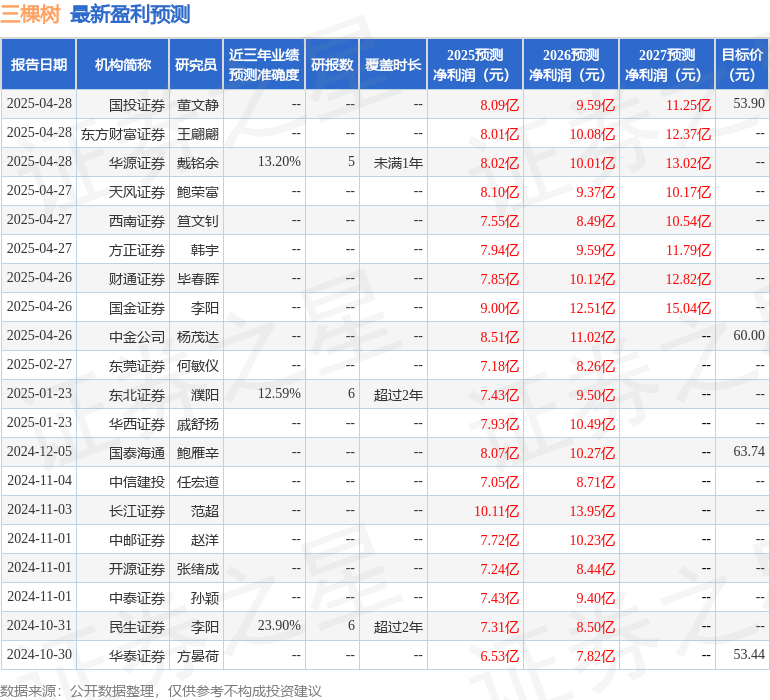Select institution 国泰海通

click(137, 453)
